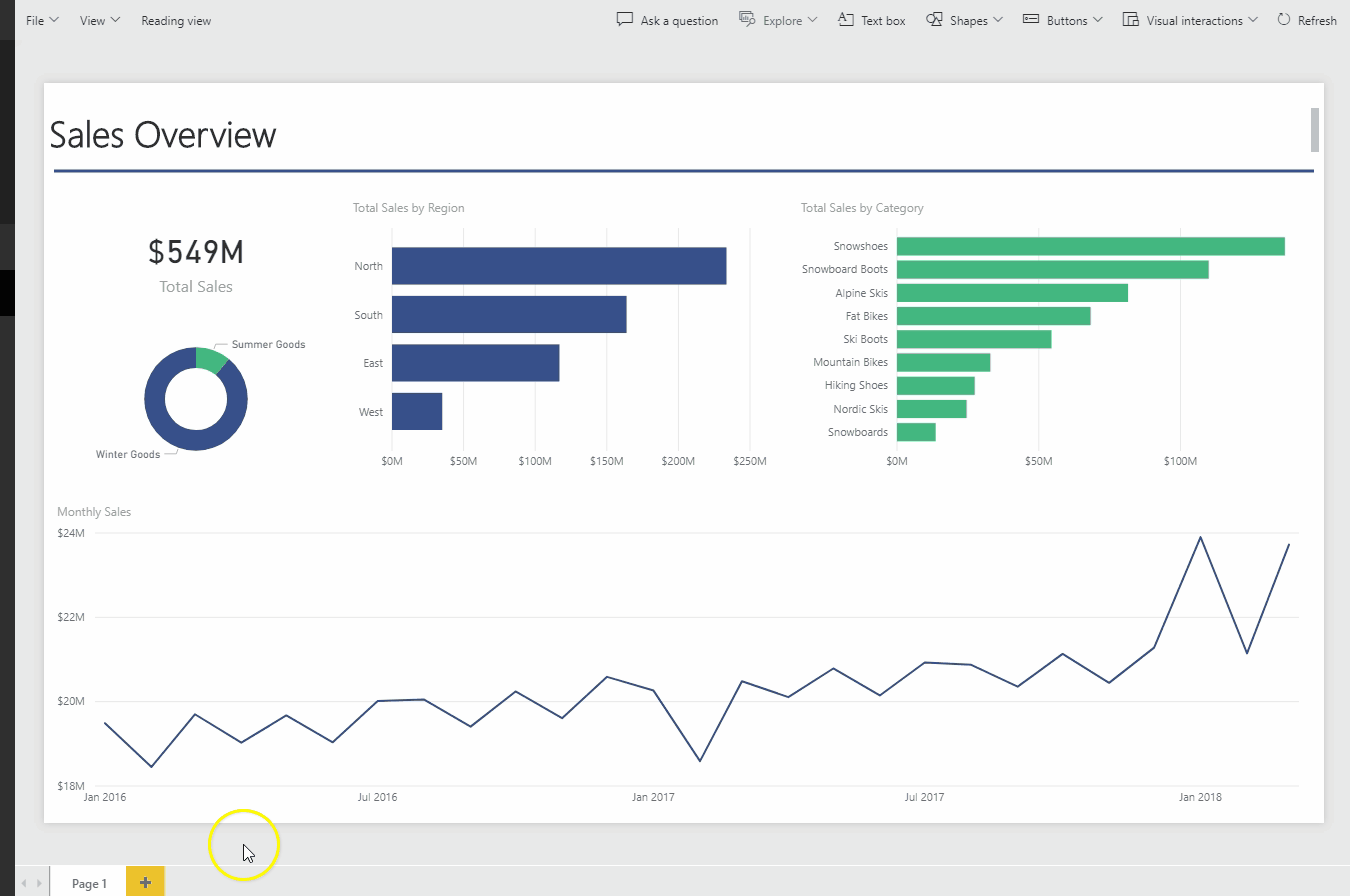
Task: Click the report's vertical scrollbar thumb
Action: point(1315,130)
